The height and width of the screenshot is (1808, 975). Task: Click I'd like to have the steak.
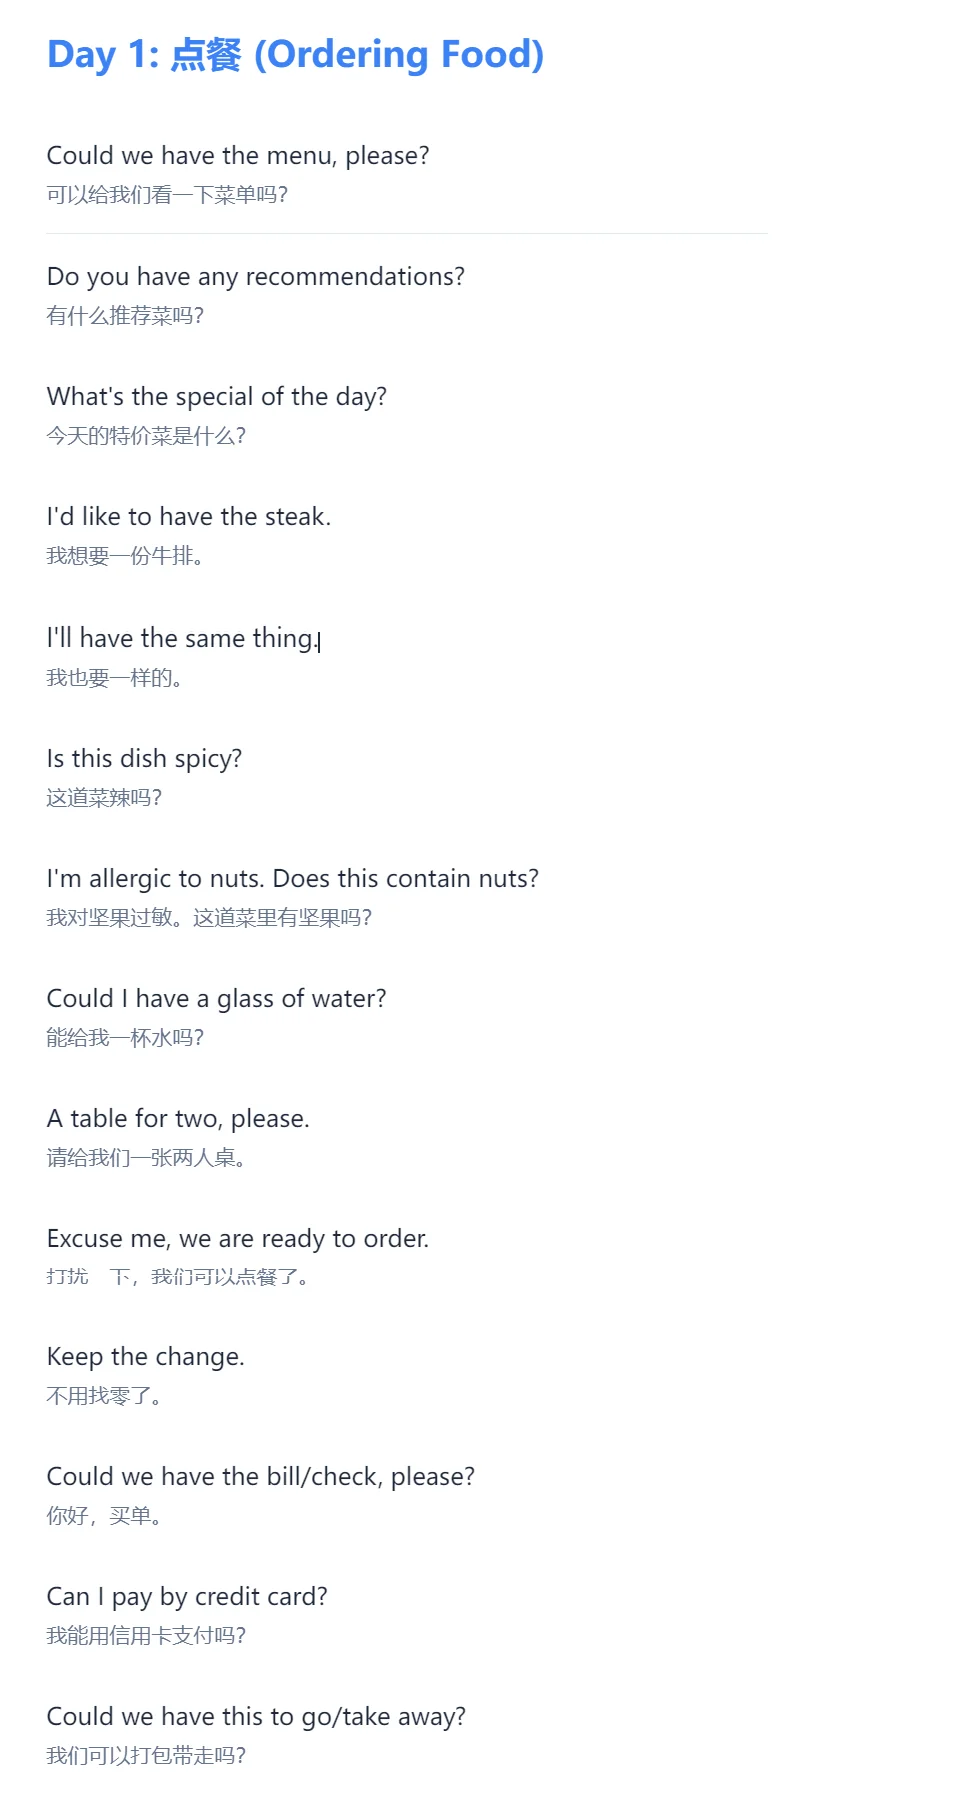point(189,517)
